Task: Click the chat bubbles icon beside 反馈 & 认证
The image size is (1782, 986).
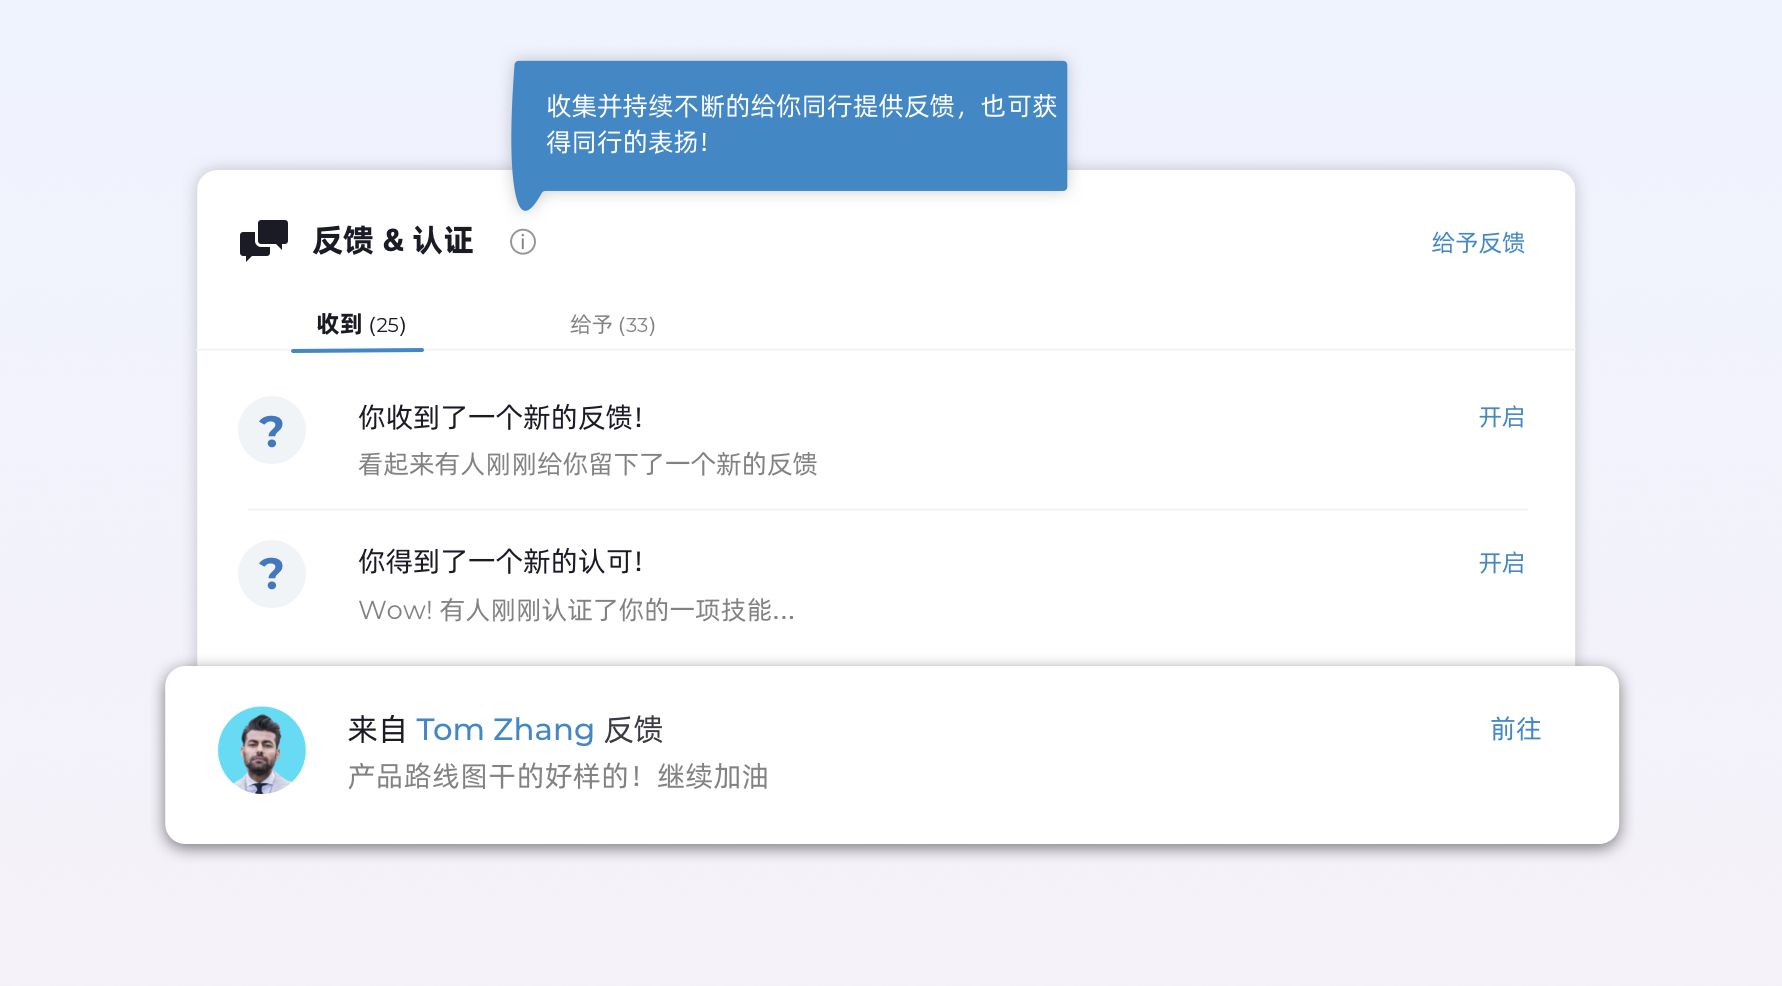Action: [263, 241]
